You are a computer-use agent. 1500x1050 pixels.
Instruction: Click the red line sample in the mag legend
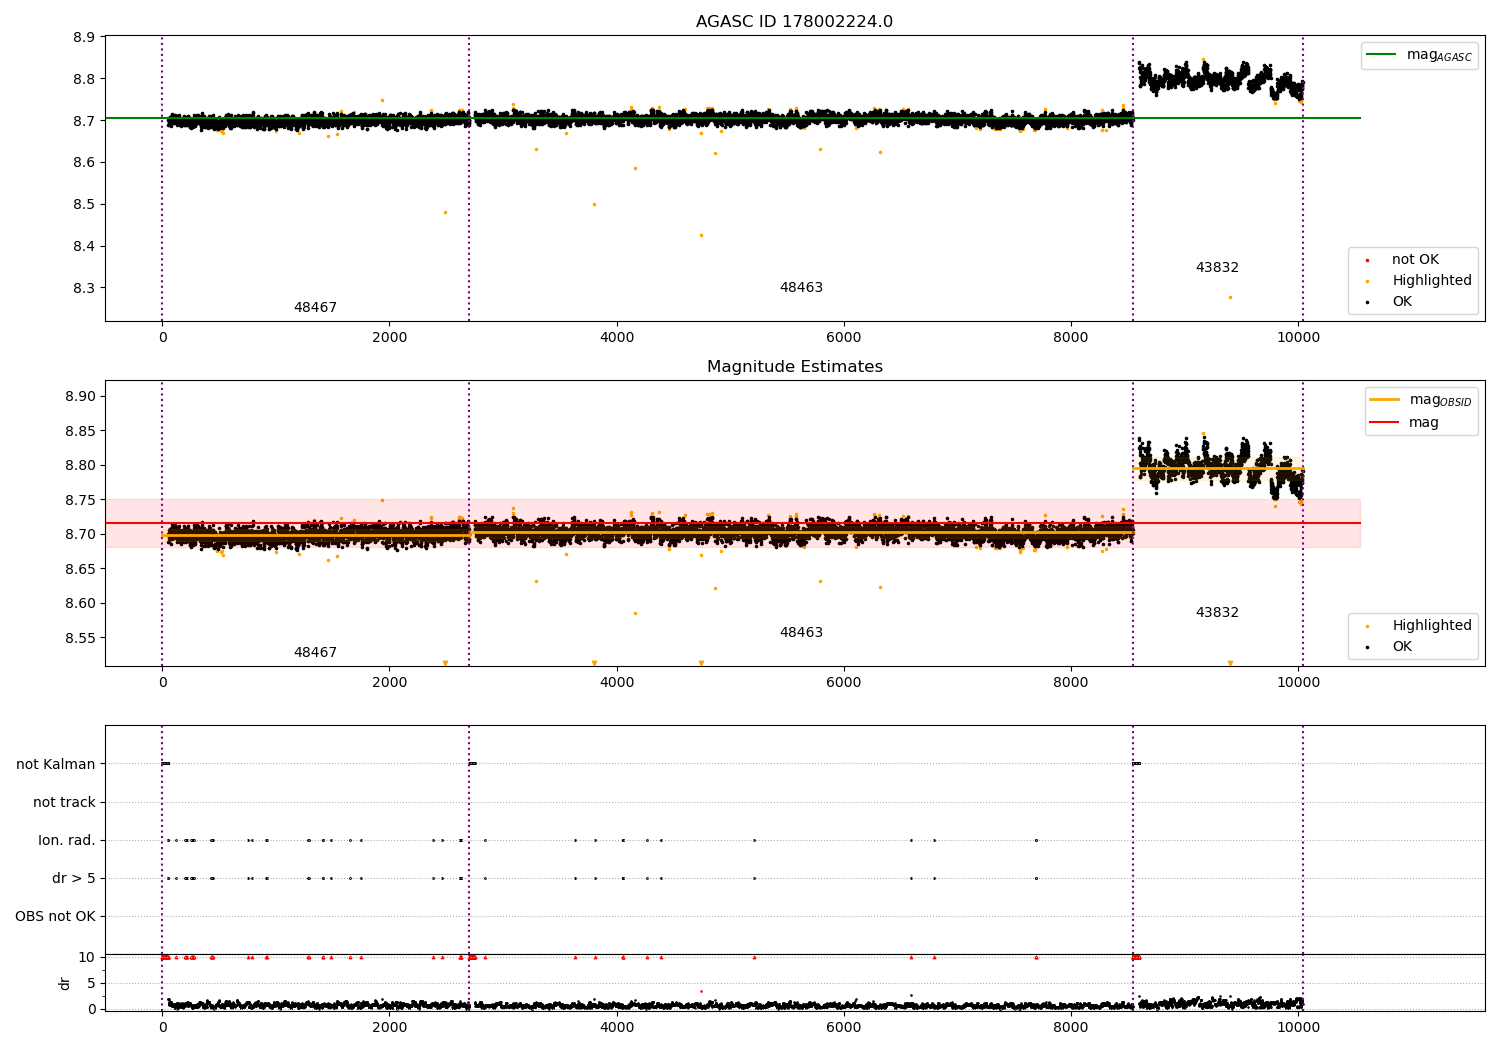[1385, 423]
